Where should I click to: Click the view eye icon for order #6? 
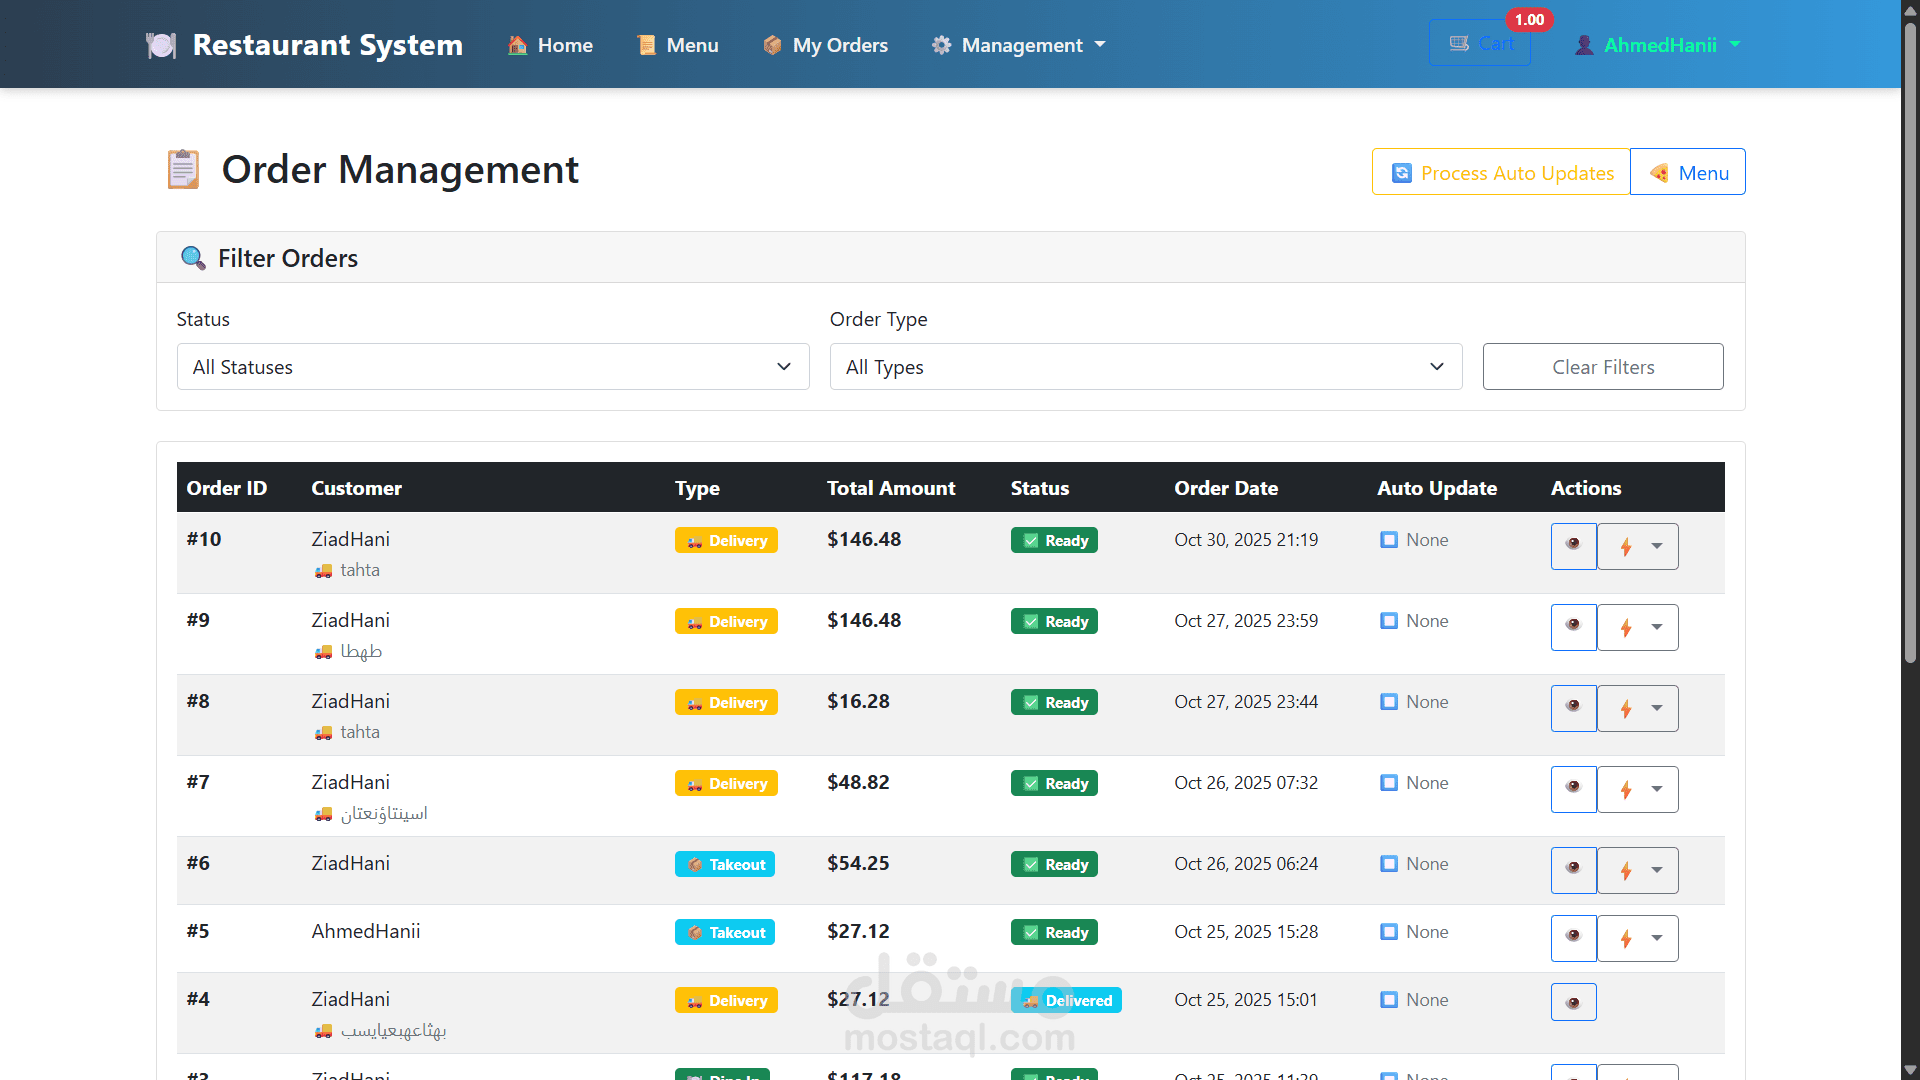(x=1573, y=870)
